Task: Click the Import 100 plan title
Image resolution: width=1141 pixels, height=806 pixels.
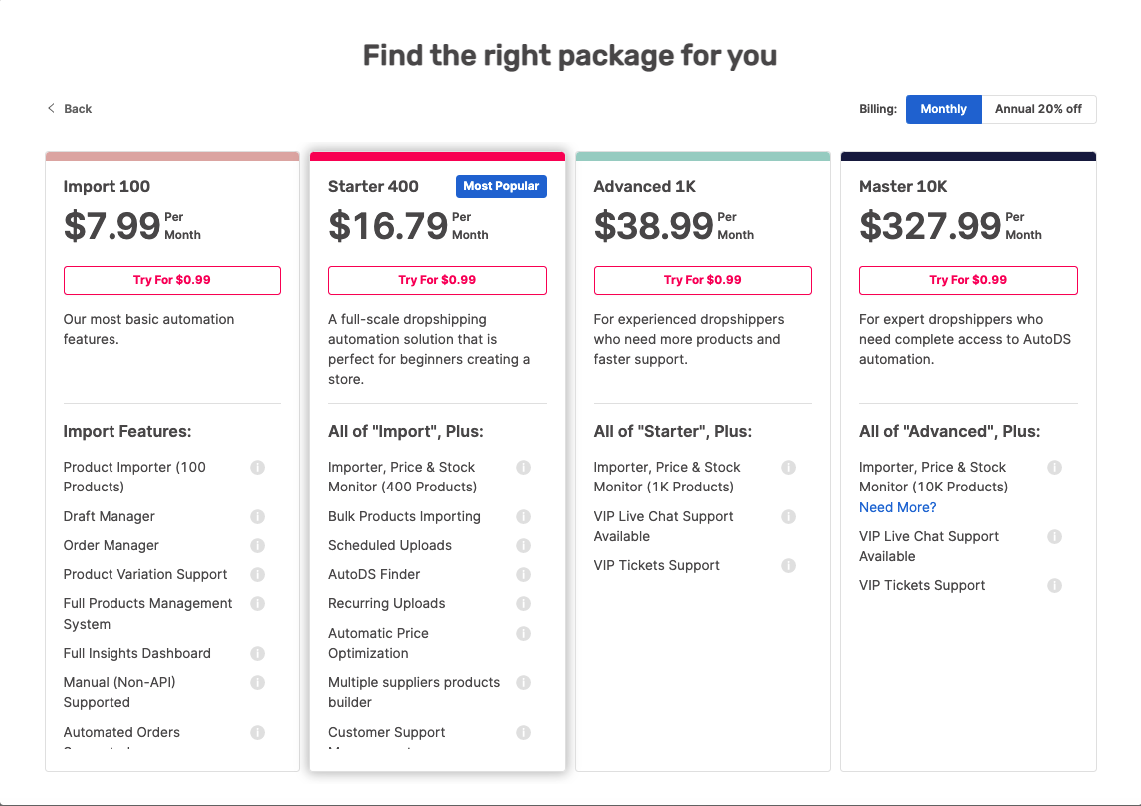Action: pos(107,186)
